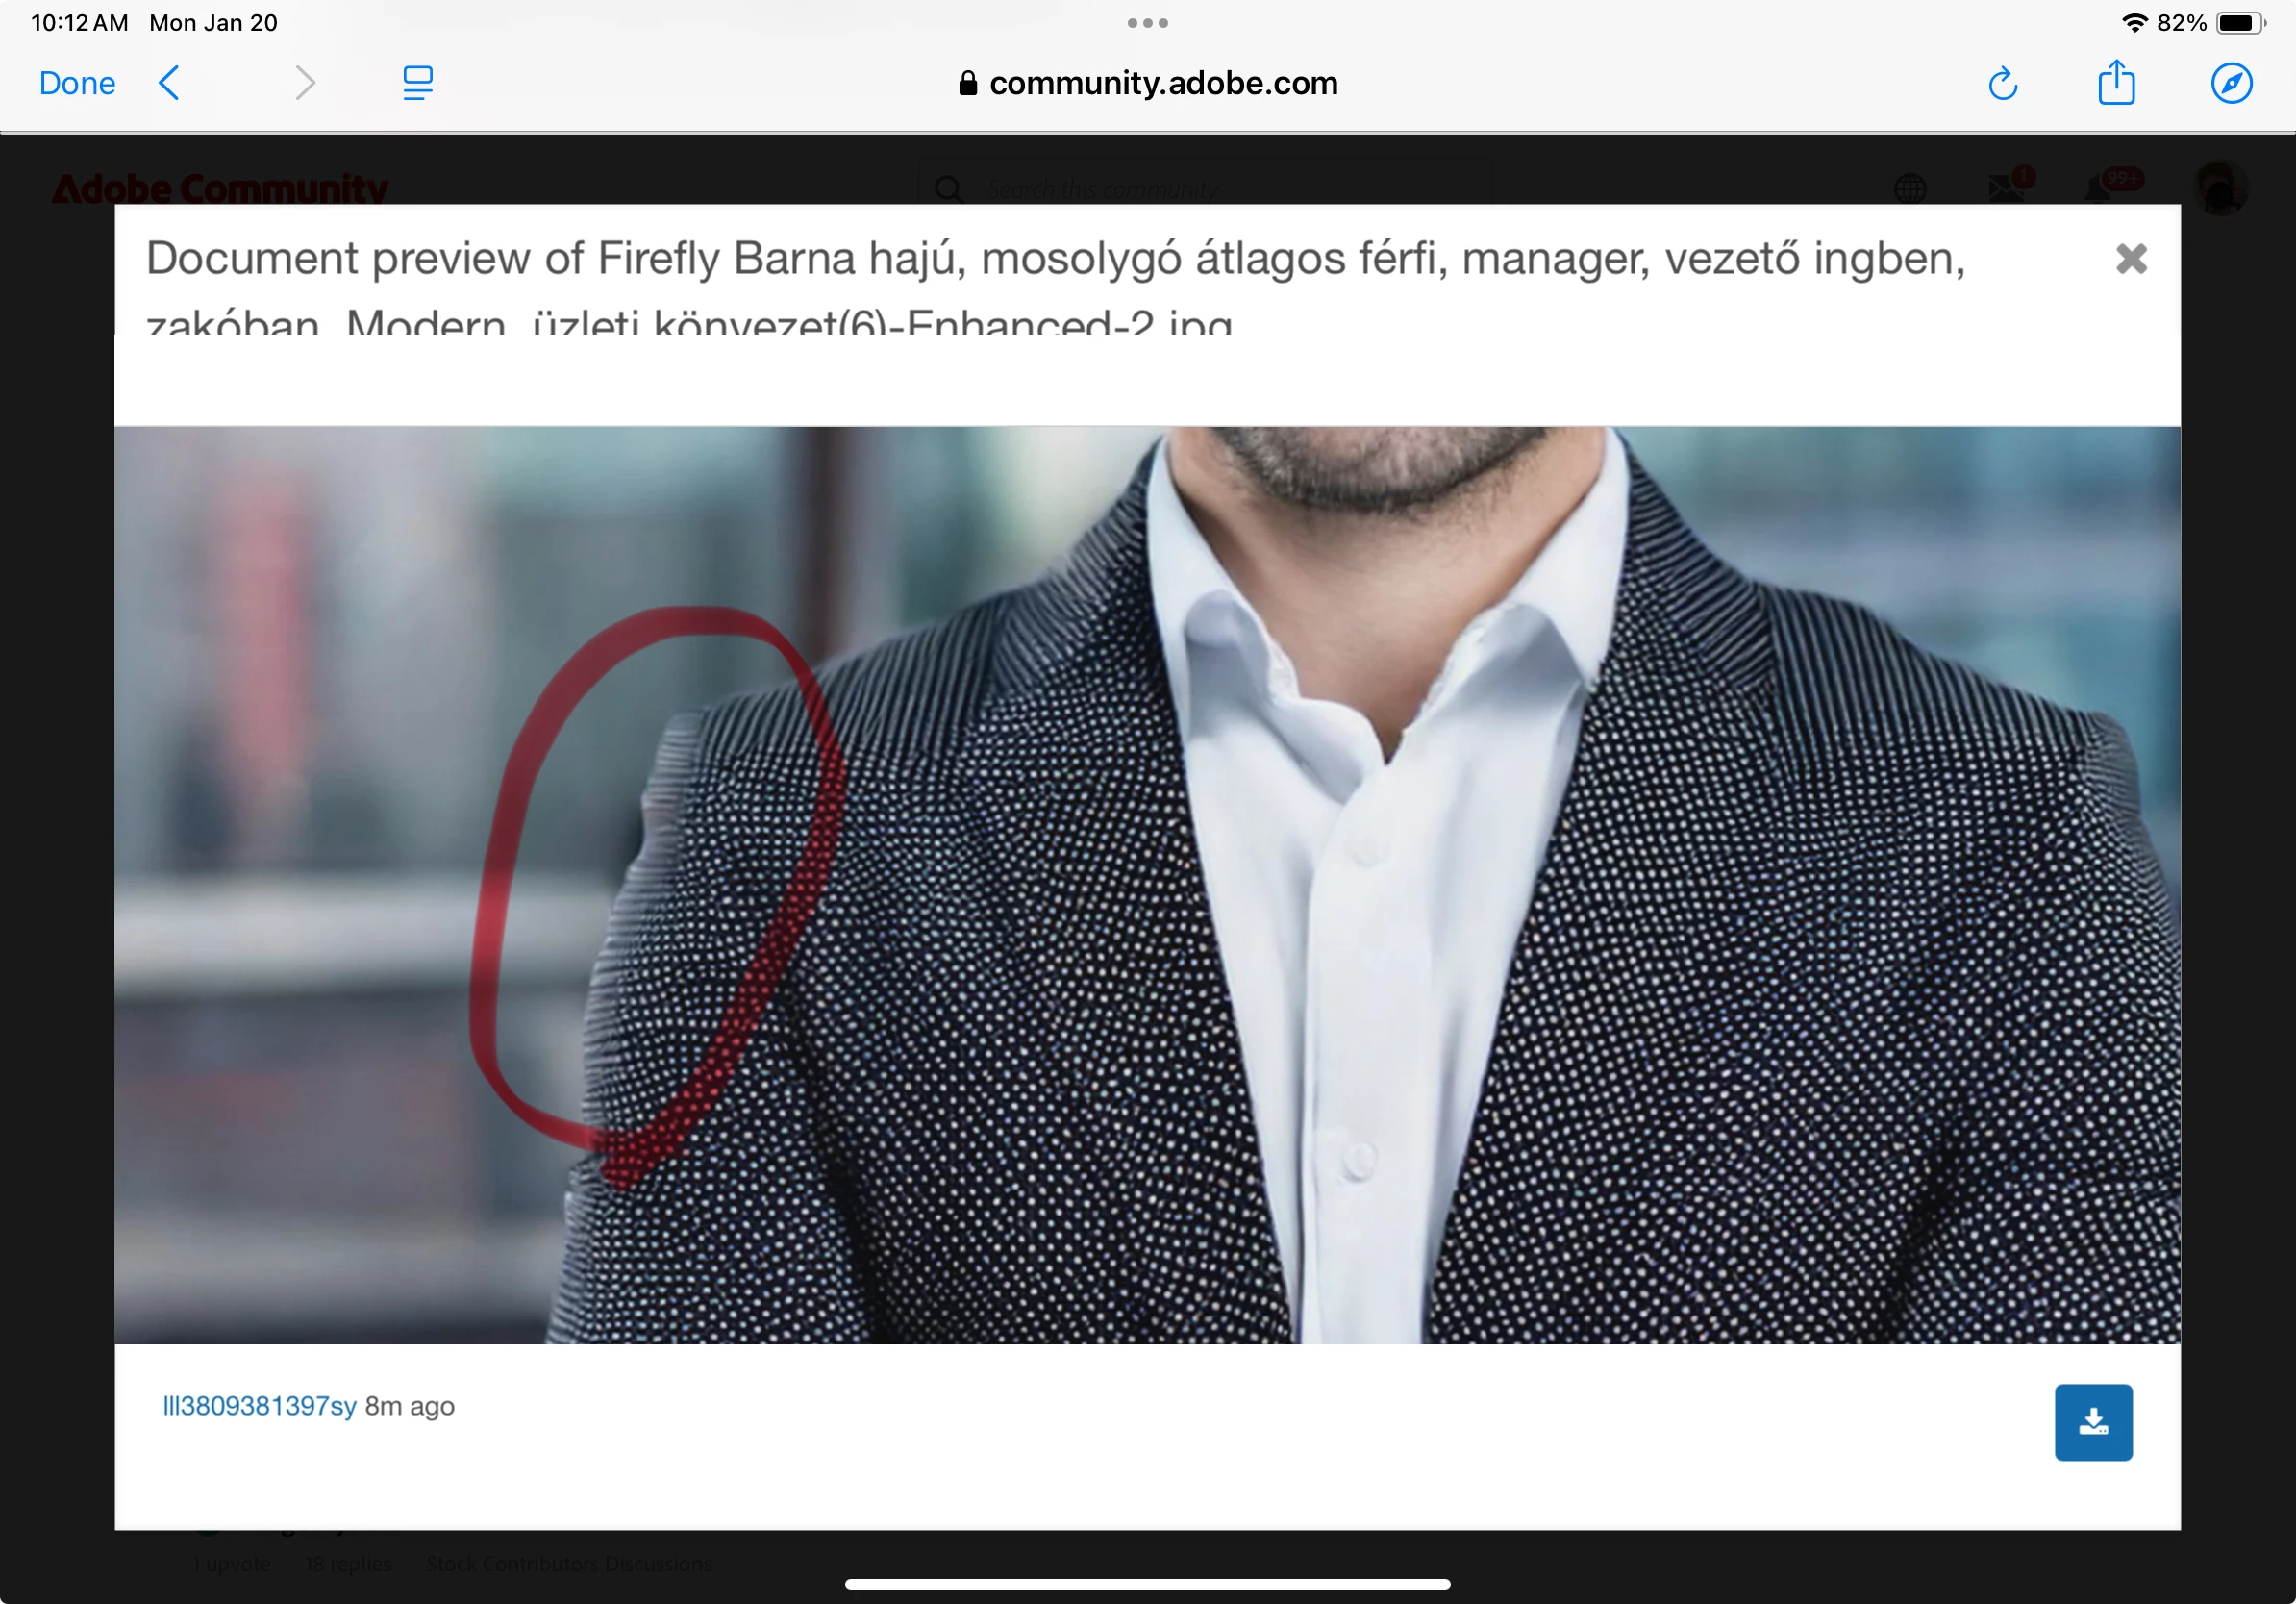Open the Share sheet icon

click(2116, 83)
